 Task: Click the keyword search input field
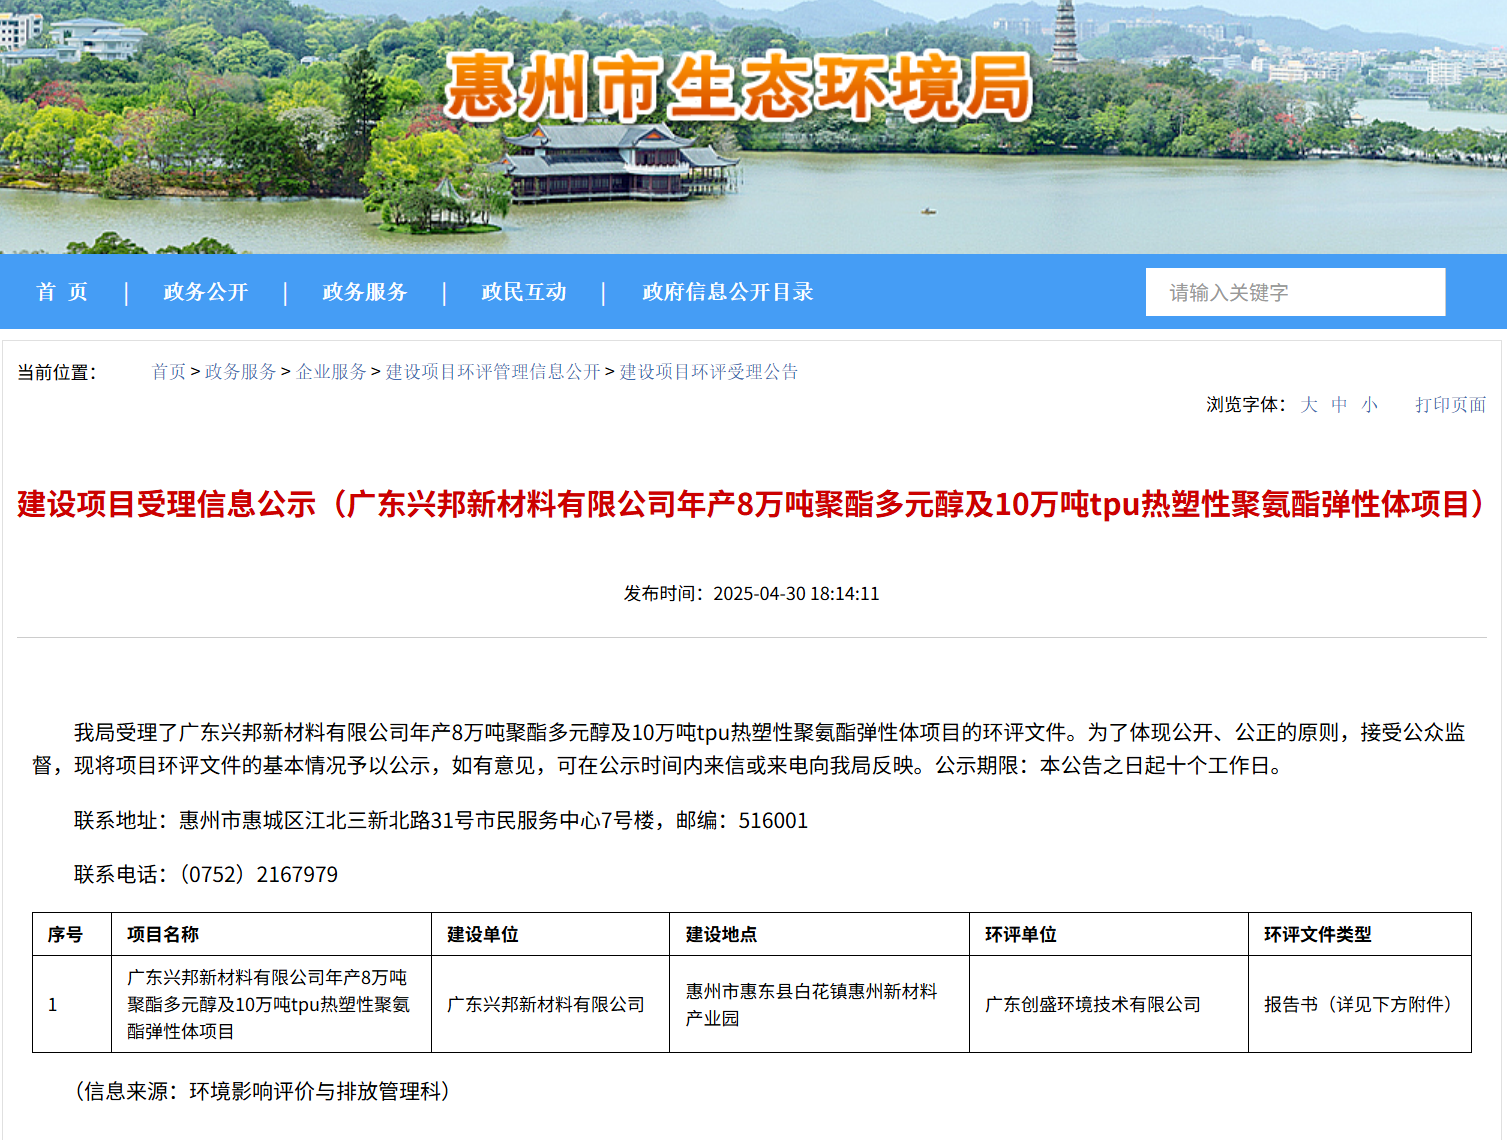point(1294,292)
